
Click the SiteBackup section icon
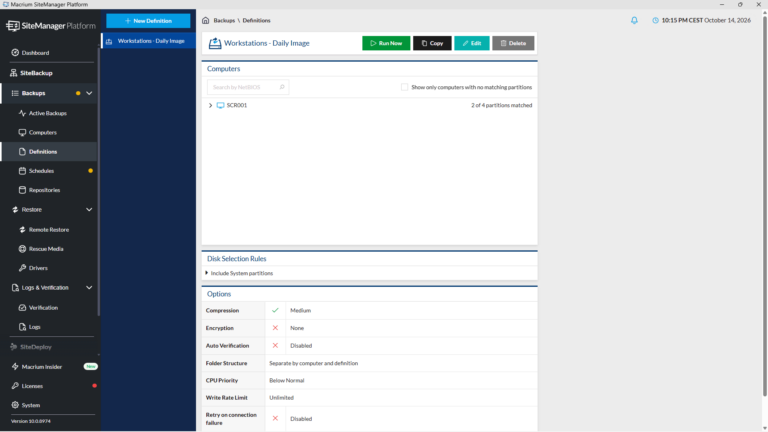click(14, 73)
